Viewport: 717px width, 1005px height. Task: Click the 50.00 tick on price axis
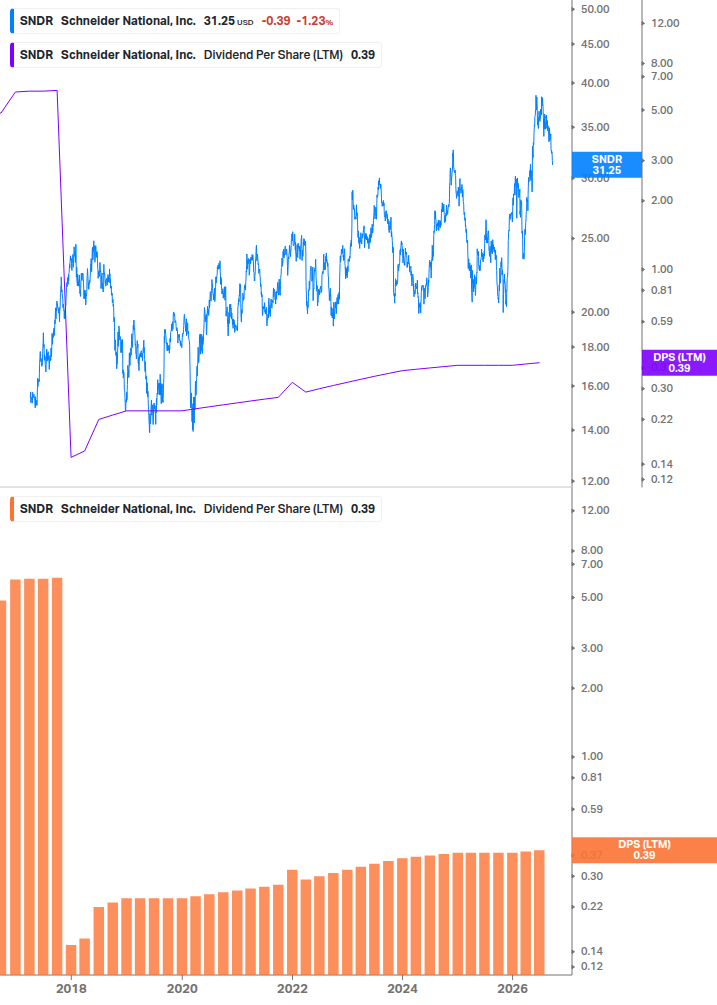coord(595,10)
